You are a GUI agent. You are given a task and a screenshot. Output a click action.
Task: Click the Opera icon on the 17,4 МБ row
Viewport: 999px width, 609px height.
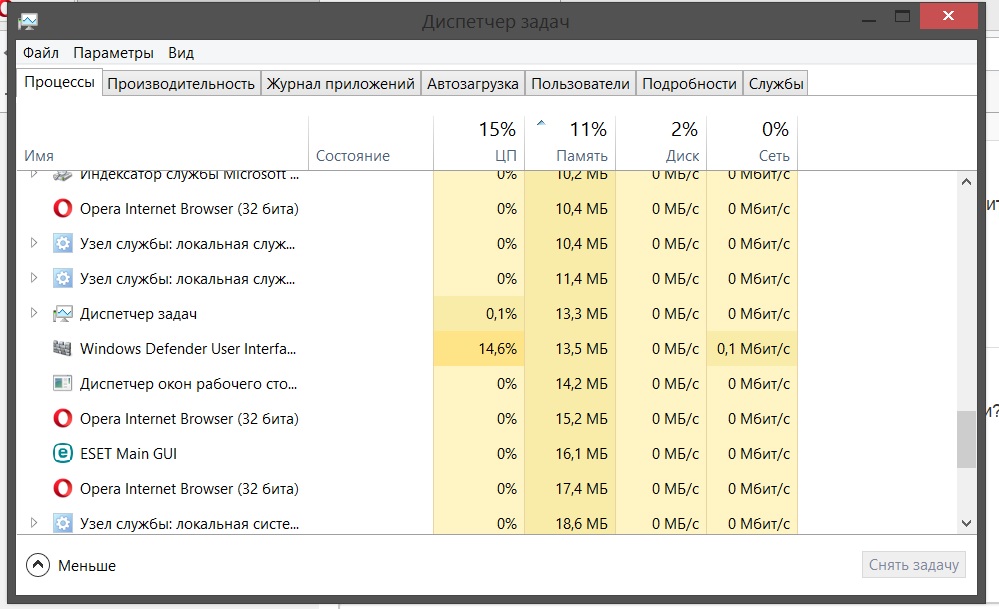(x=62, y=489)
